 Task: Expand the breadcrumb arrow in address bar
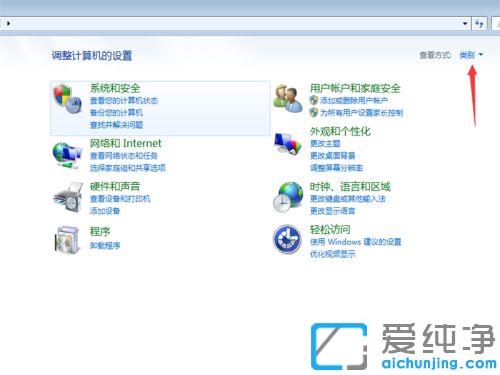tap(9, 24)
